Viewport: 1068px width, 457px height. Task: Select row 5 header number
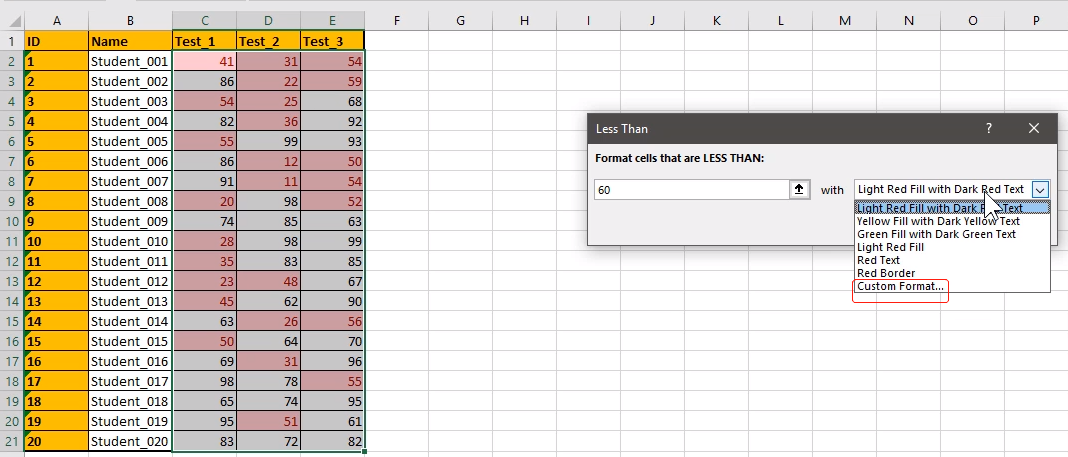pyautogui.click(x=12, y=121)
